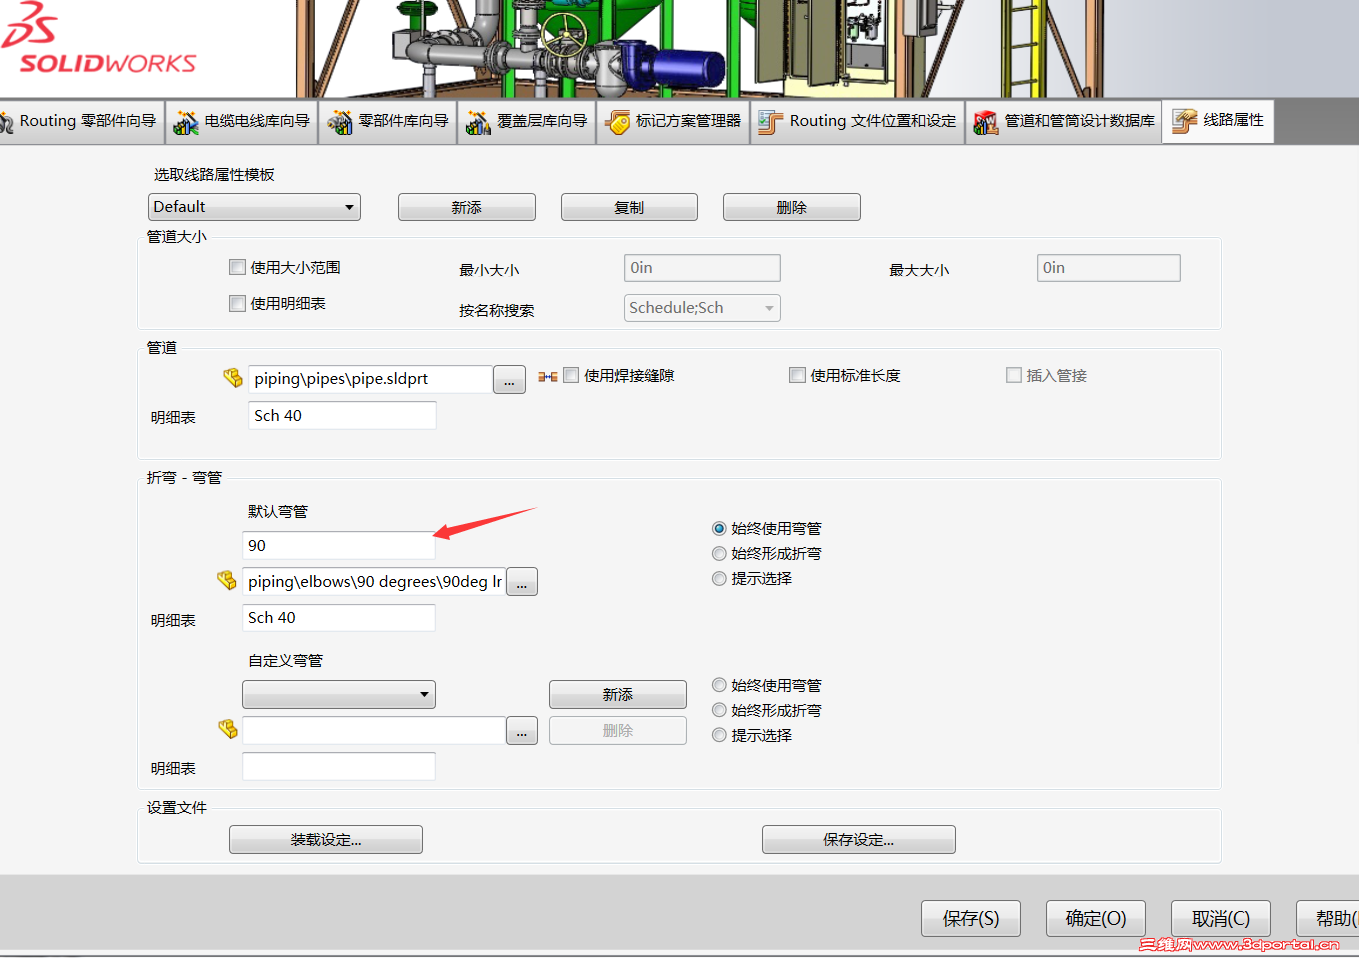Browse for default elbow part file
Viewport: 1359px width, 958px height.
(522, 582)
